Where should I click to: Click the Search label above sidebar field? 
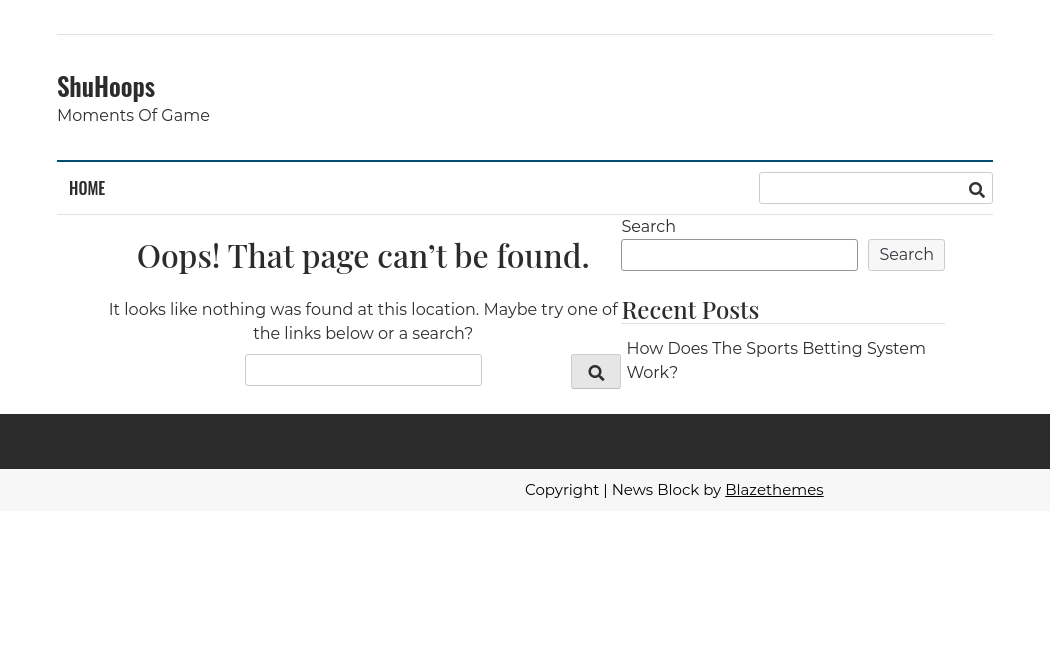pos(648,227)
